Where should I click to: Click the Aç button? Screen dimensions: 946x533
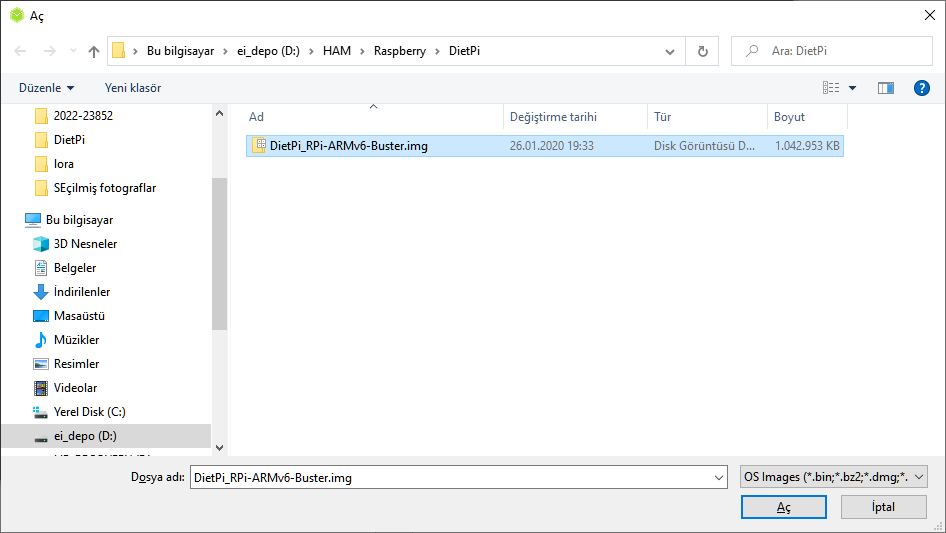click(x=784, y=507)
